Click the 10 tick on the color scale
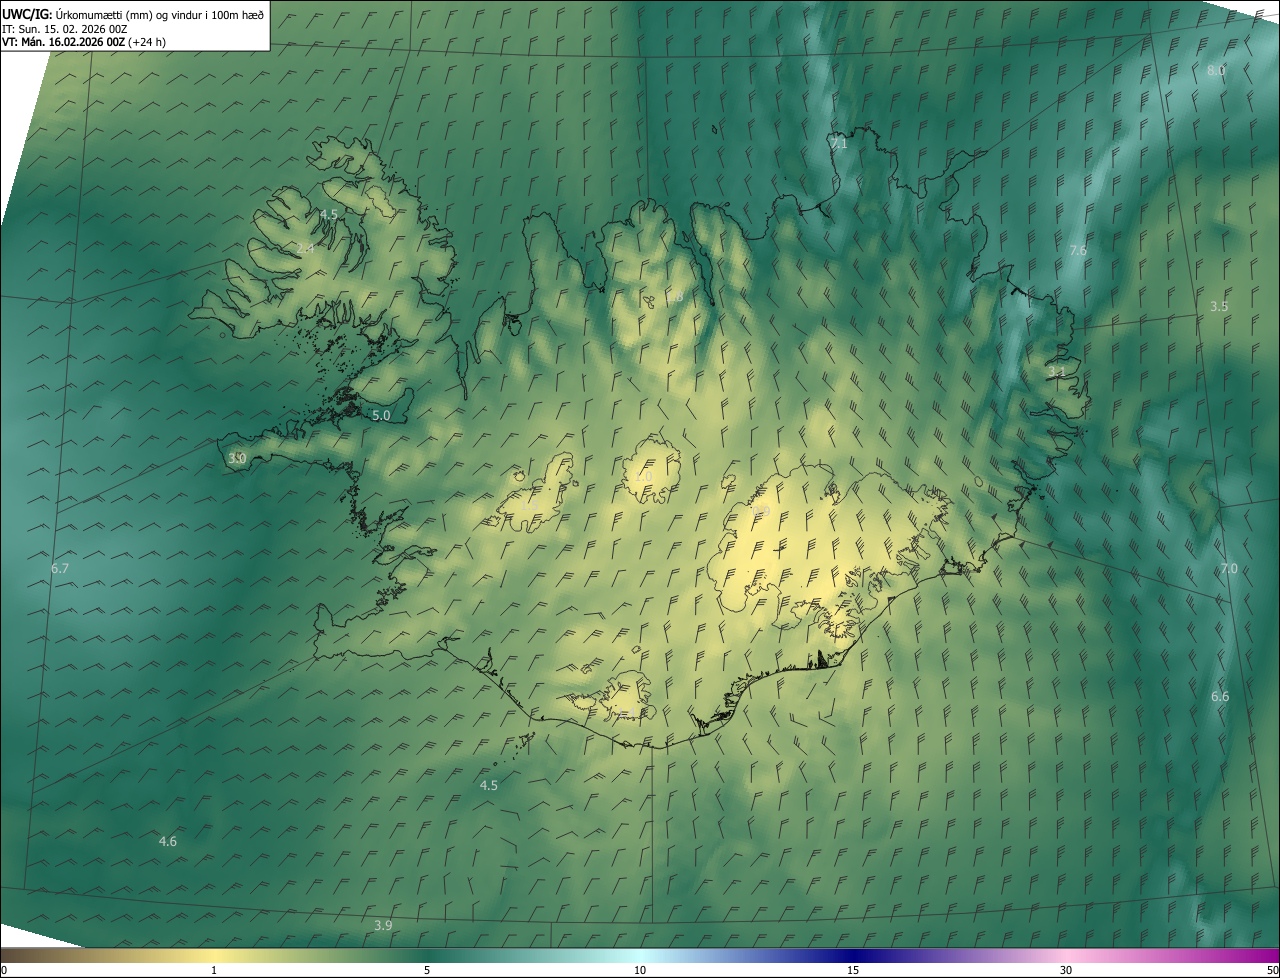The image size is (1280, 978). pos(640,970)
